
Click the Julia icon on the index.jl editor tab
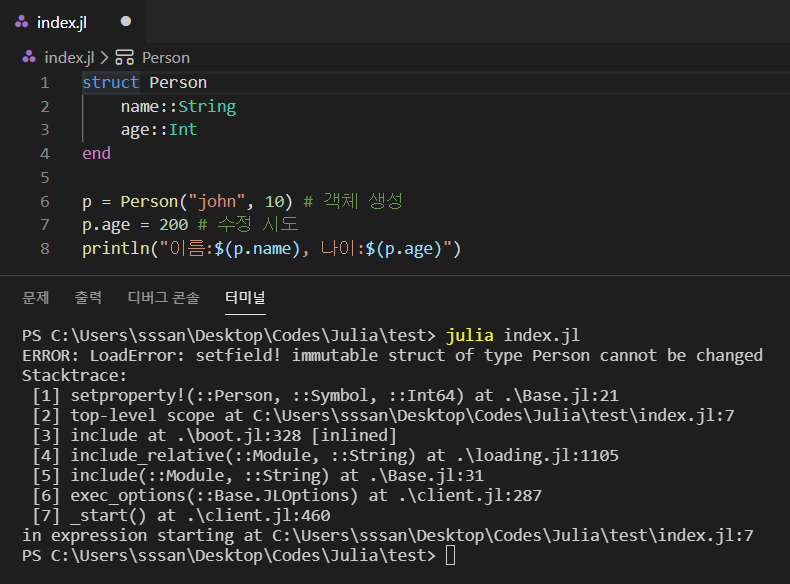coord(22,21)
